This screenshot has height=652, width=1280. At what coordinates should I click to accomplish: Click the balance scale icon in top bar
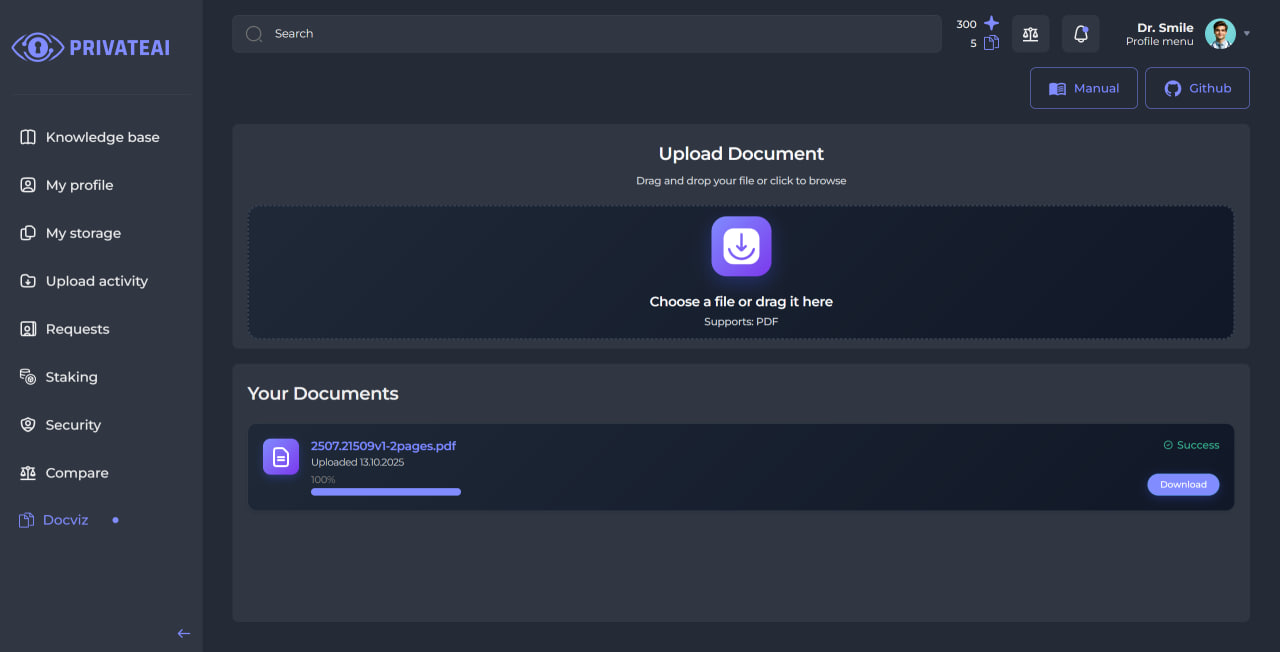[x=1030, y=34]
